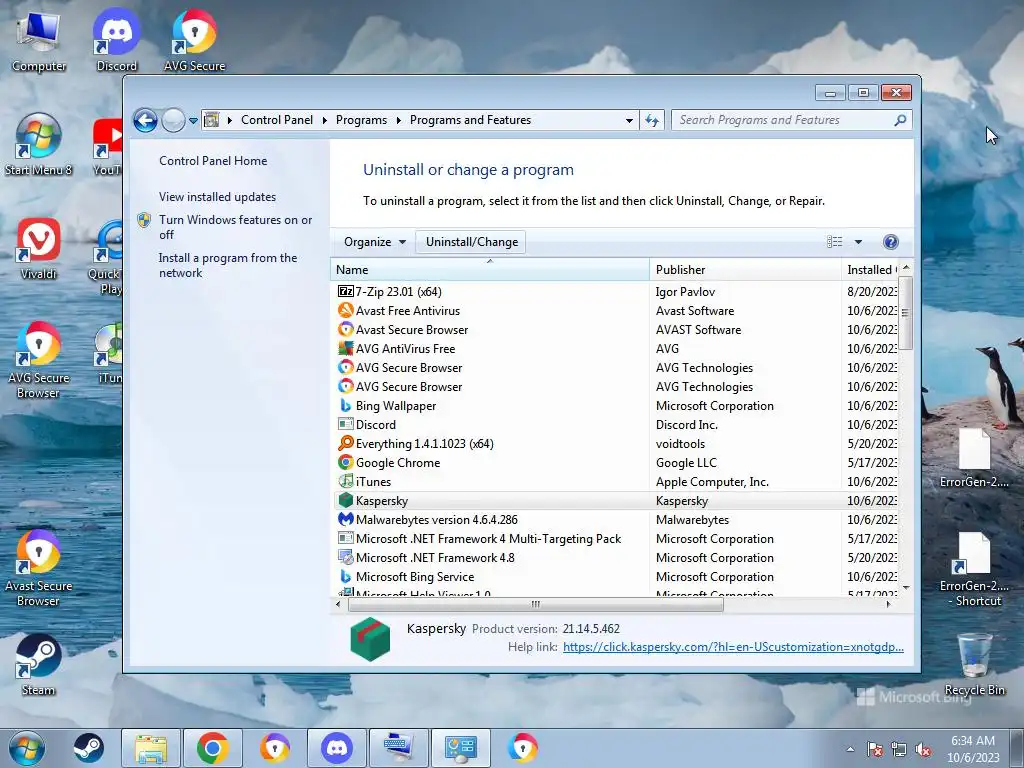The height and width of the screenshot is (768, 1024).
Task: Click the horizontal scrollbar thumb in list
Action: coord(536,605)
